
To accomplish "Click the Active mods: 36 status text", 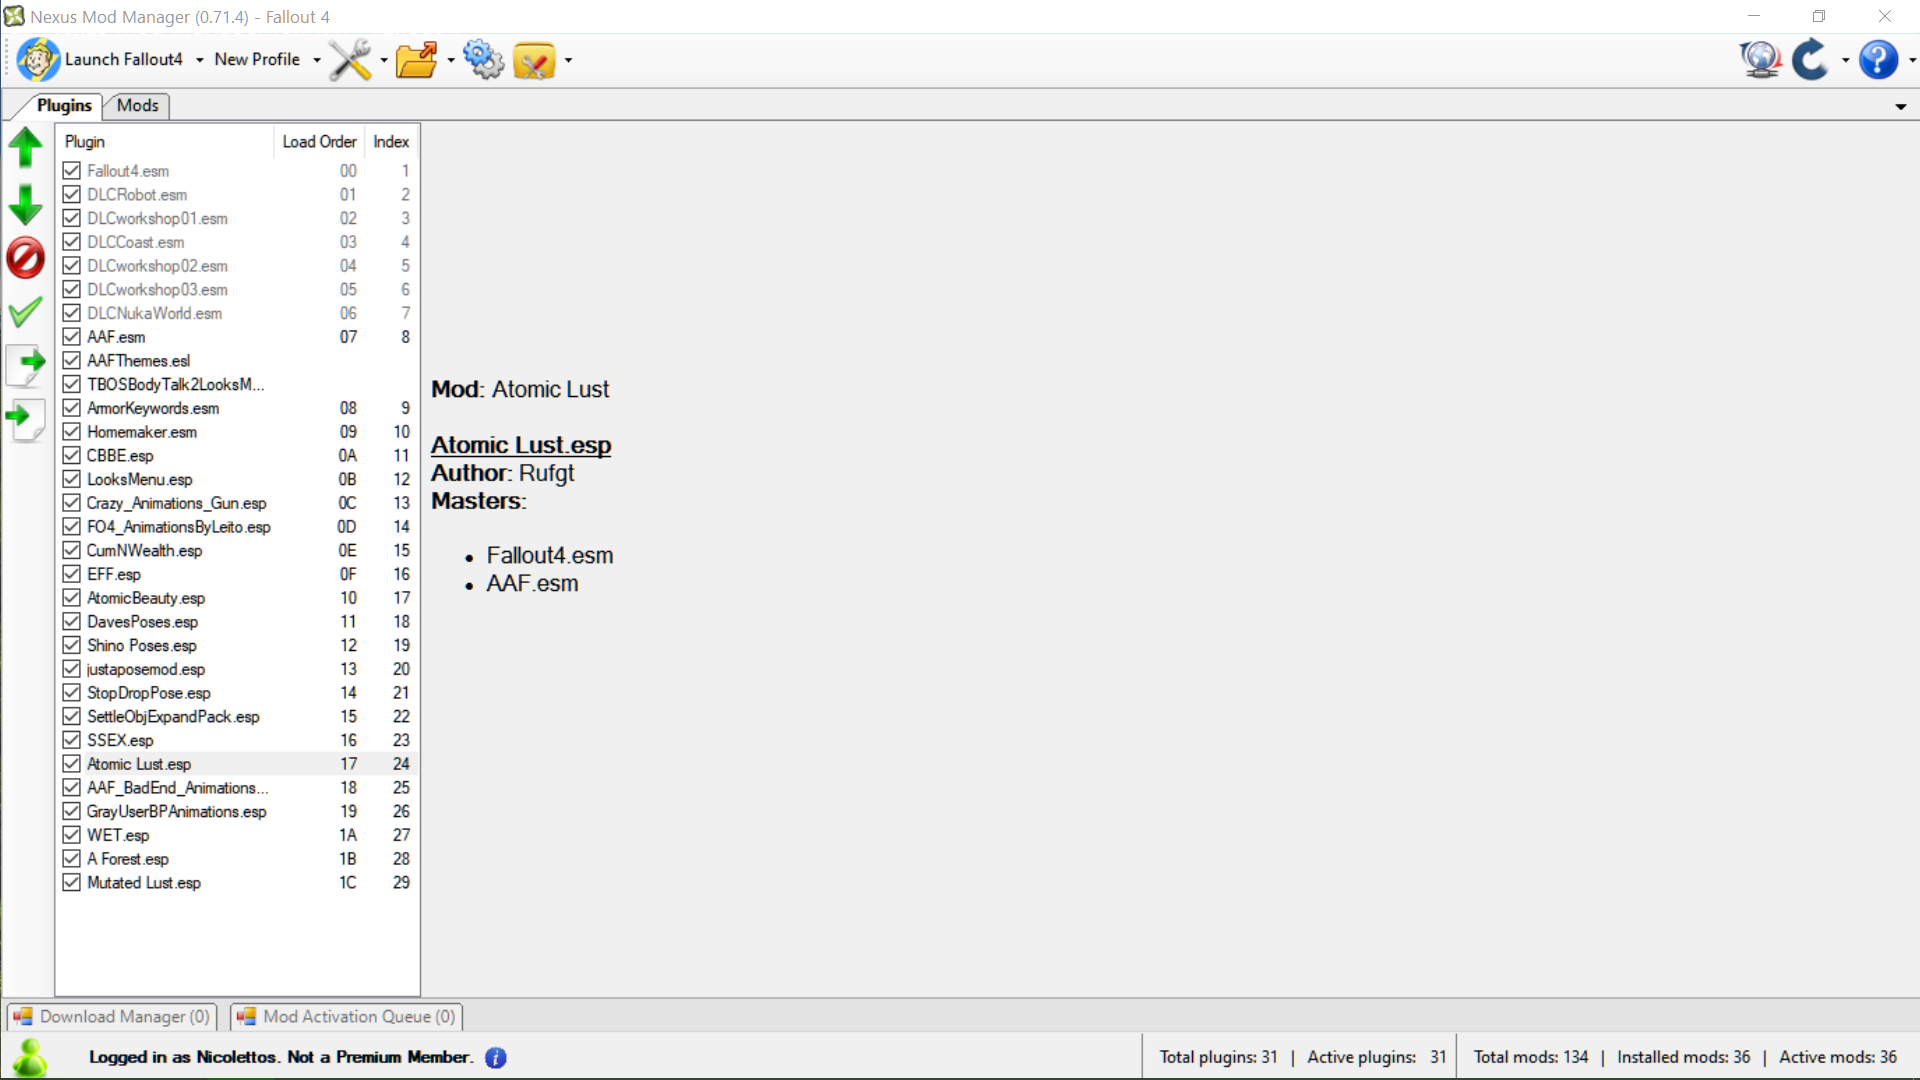I will click(x=1837, y=1058).
